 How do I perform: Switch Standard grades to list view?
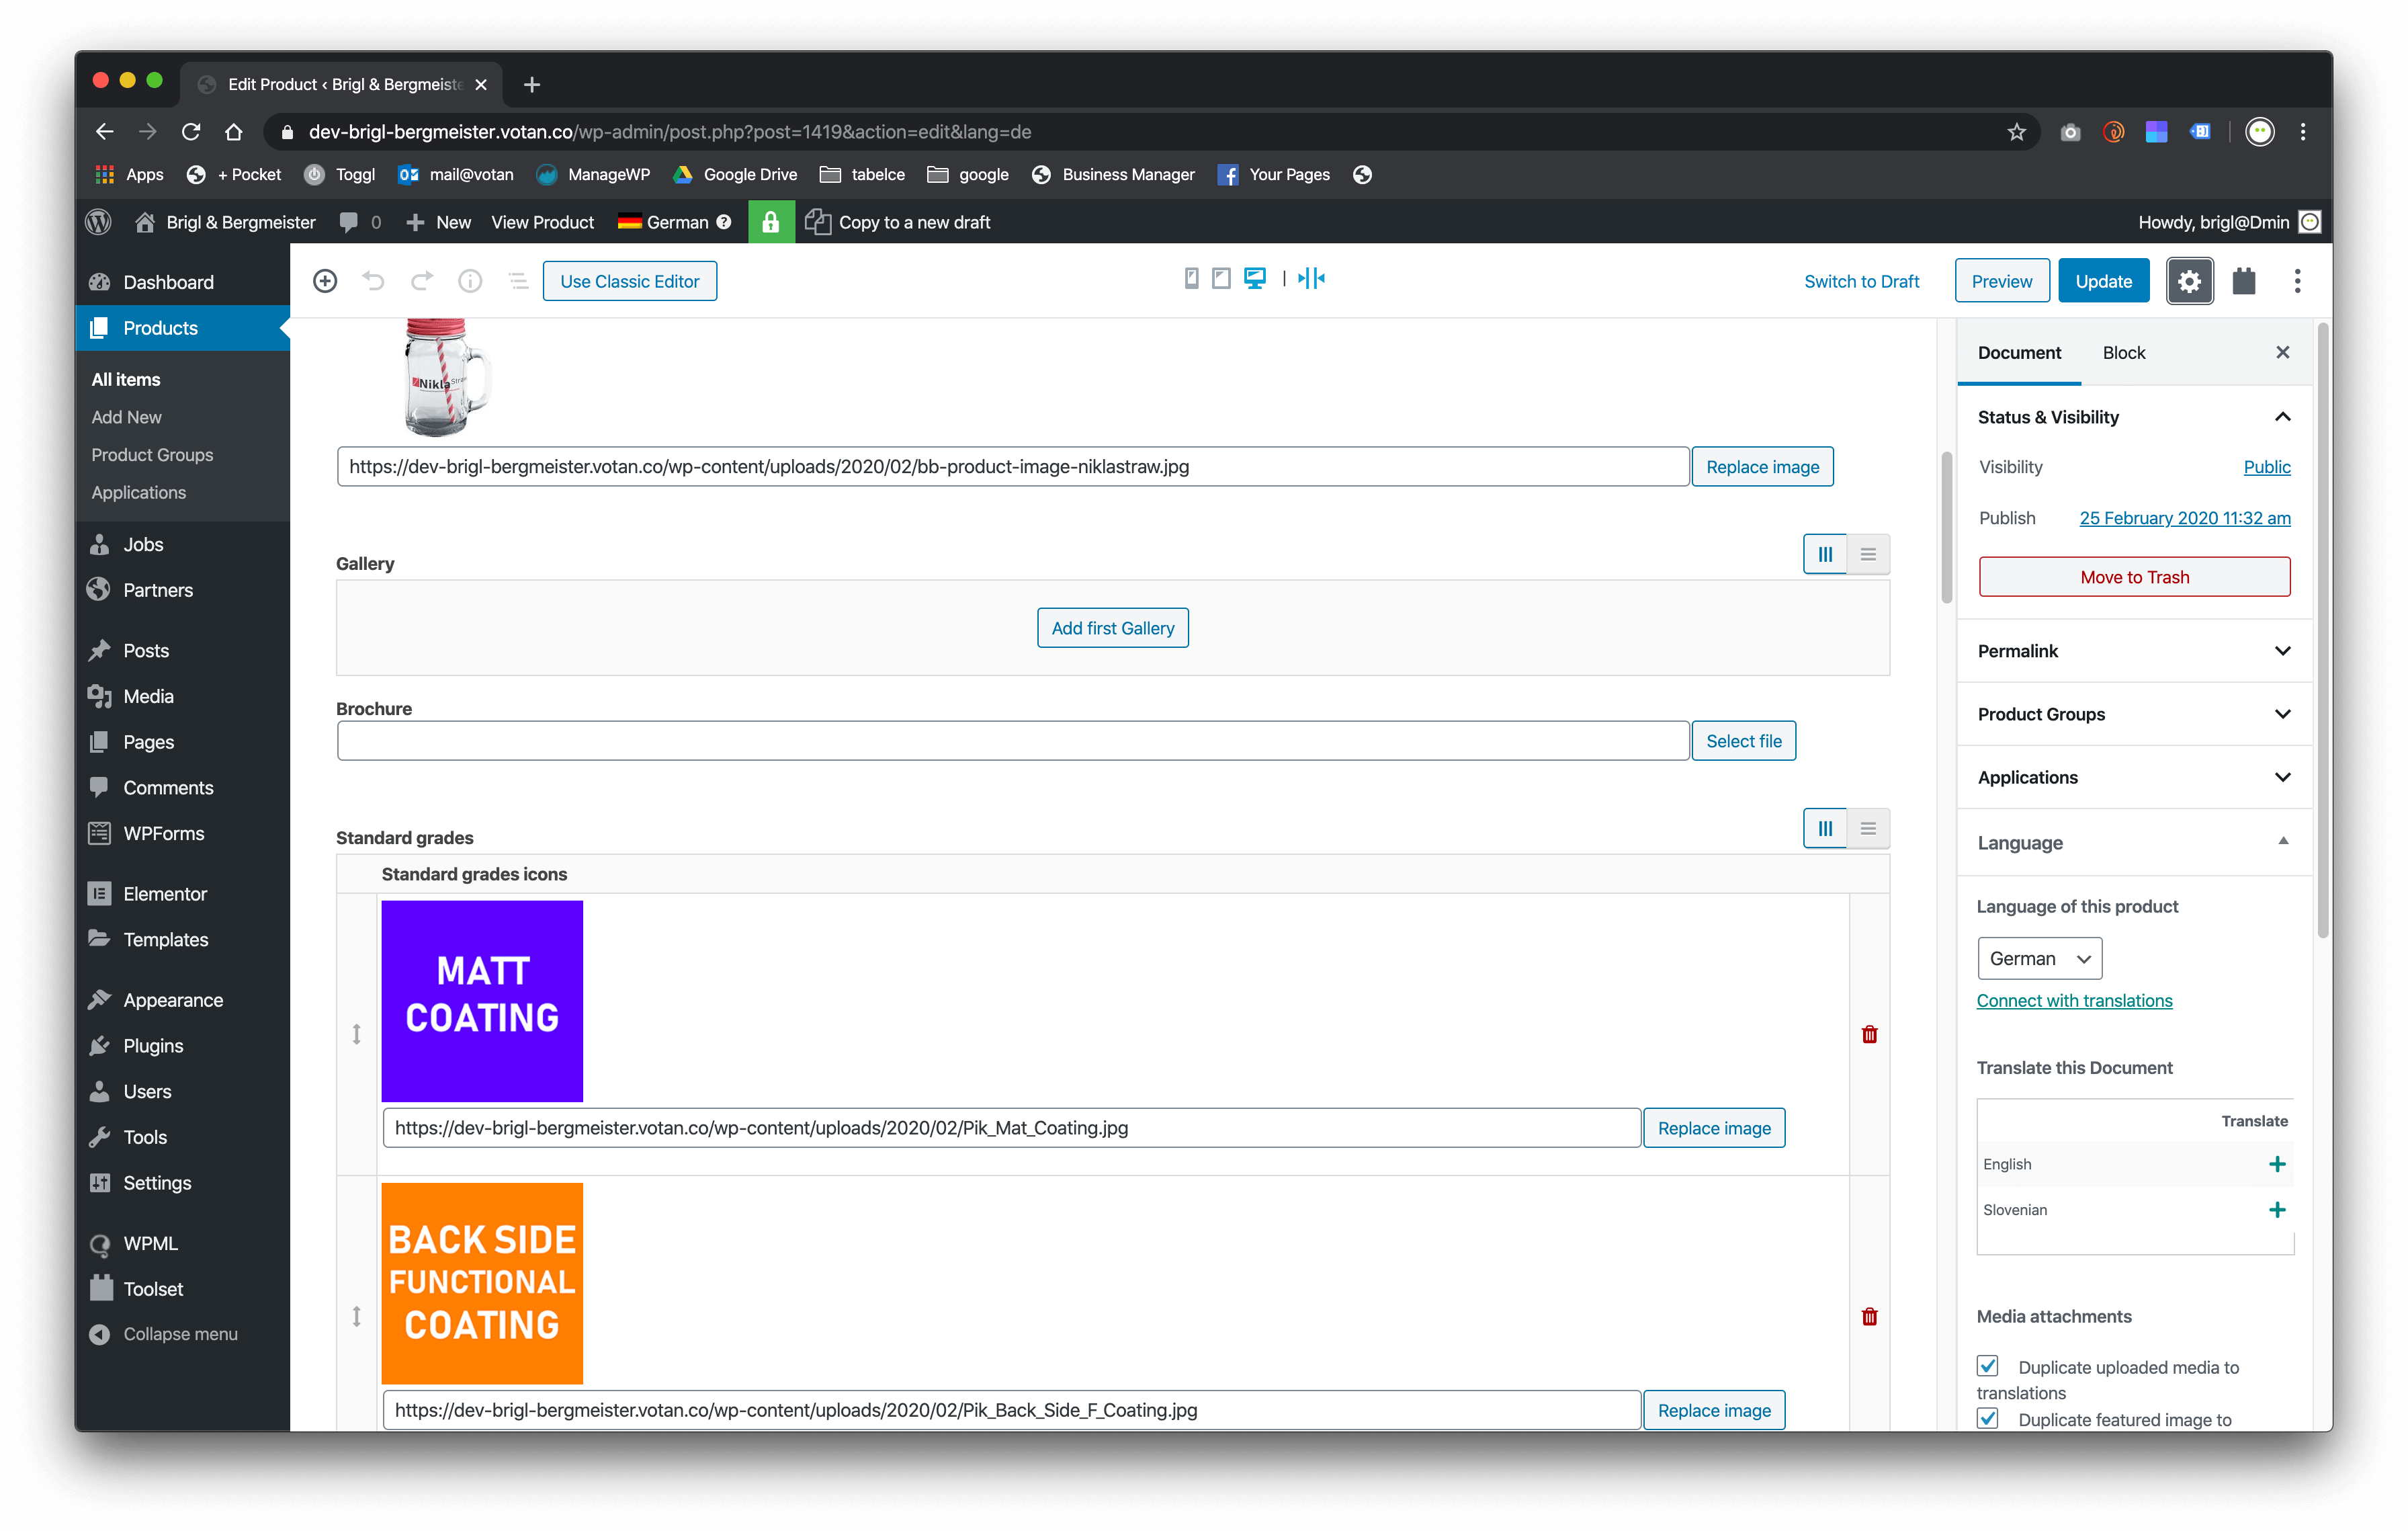pos(1867,828)
